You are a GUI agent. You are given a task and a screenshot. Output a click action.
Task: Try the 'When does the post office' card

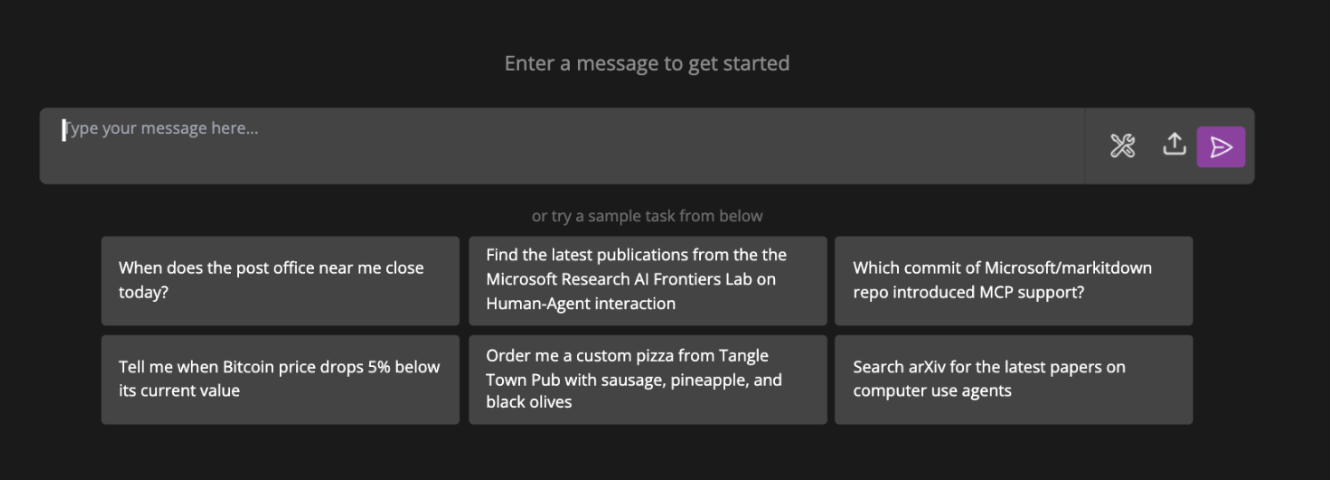(280, 280)
